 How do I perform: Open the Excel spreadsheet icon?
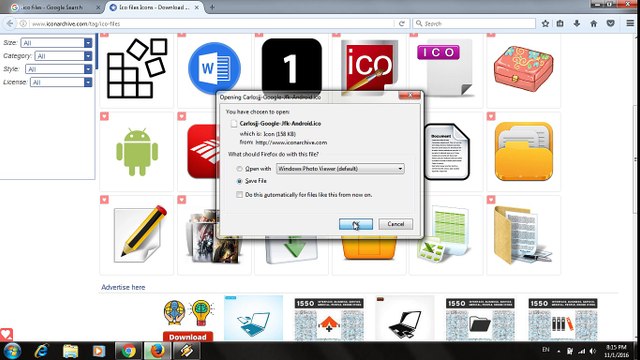pos(444,235)
